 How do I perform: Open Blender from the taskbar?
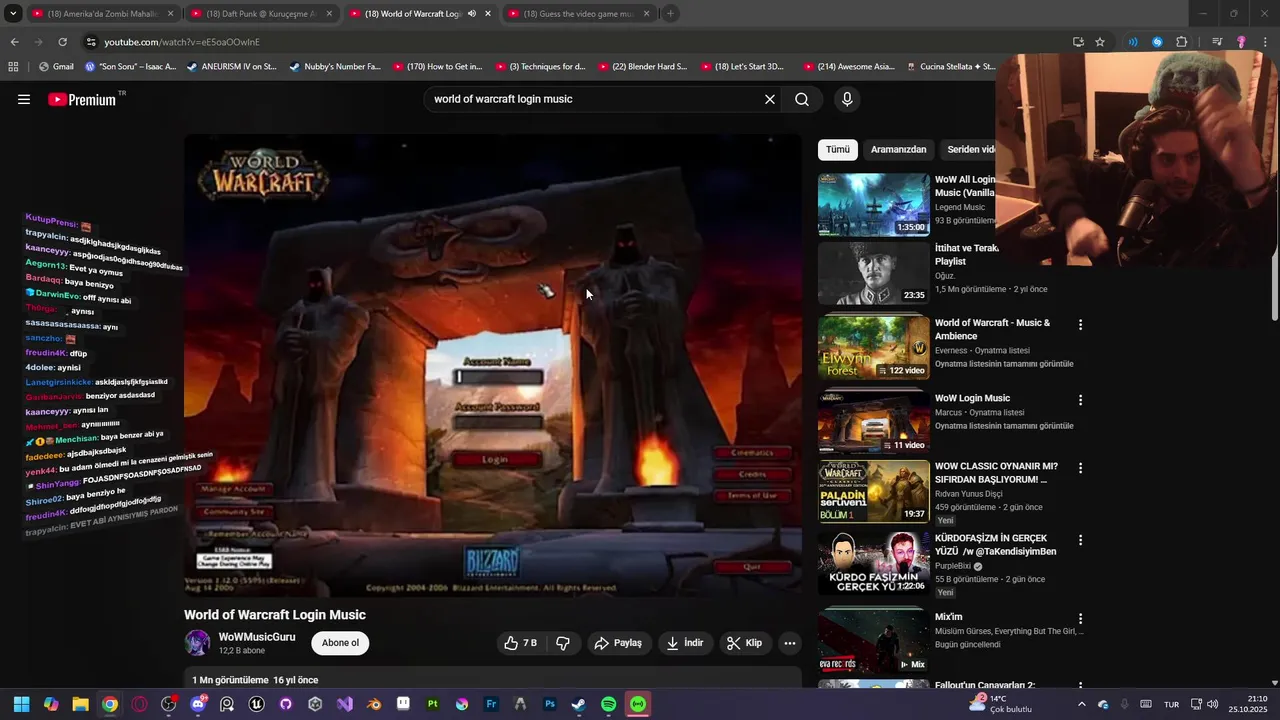click(x=374, y=704)
